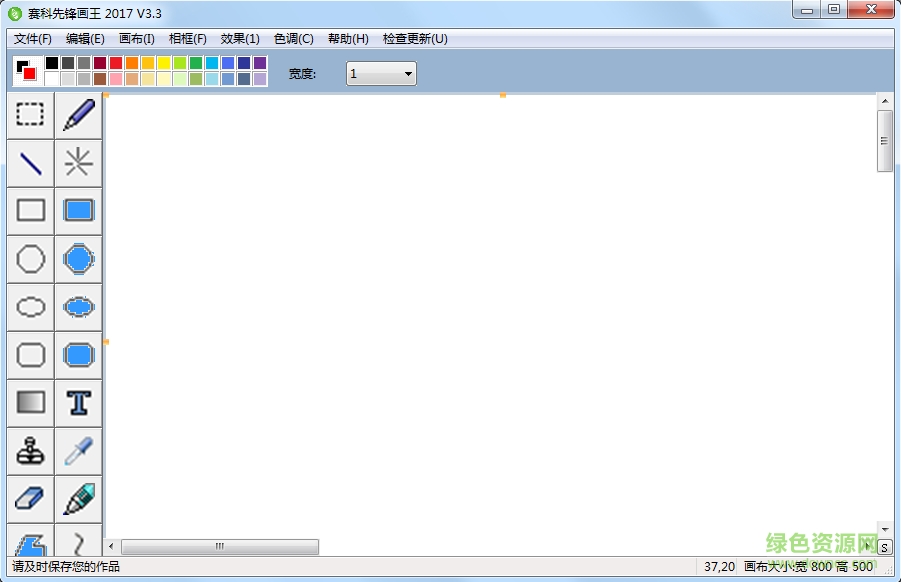Select the outlined ellipse tool
This screenshot has width=901, height=582.
tap(31, 307)
